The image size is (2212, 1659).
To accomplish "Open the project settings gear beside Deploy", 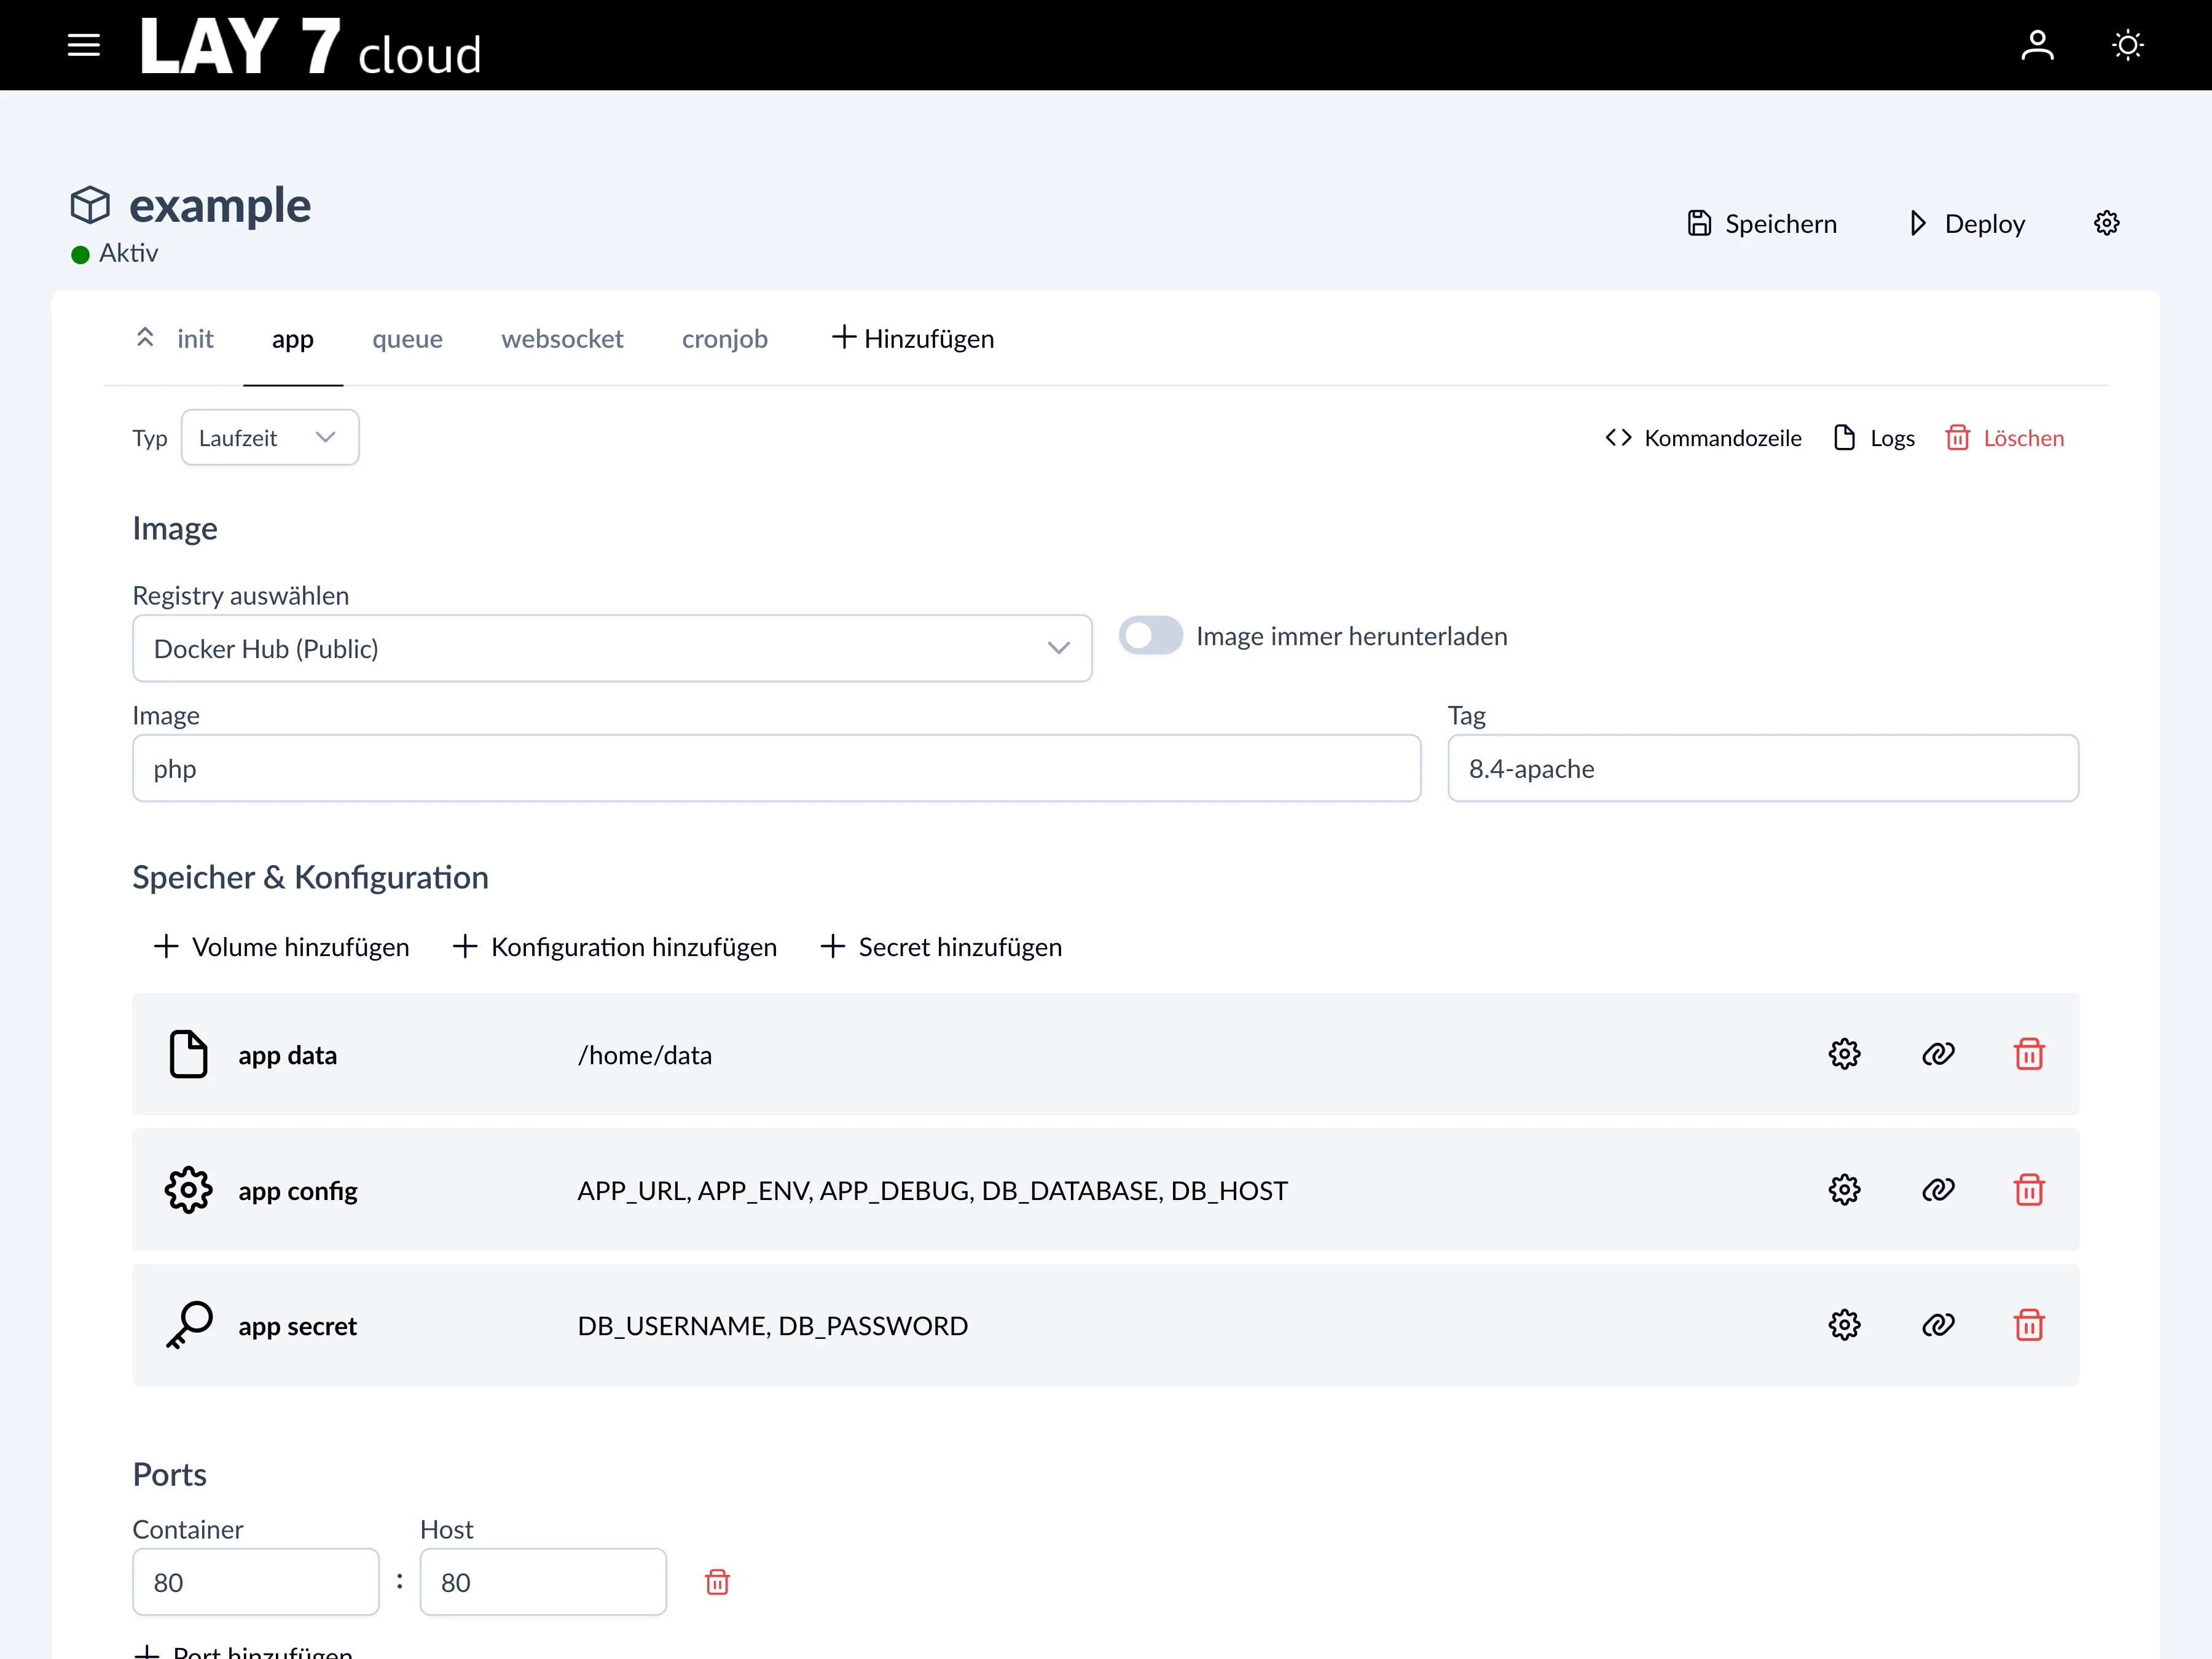I will pos(2106,222).
